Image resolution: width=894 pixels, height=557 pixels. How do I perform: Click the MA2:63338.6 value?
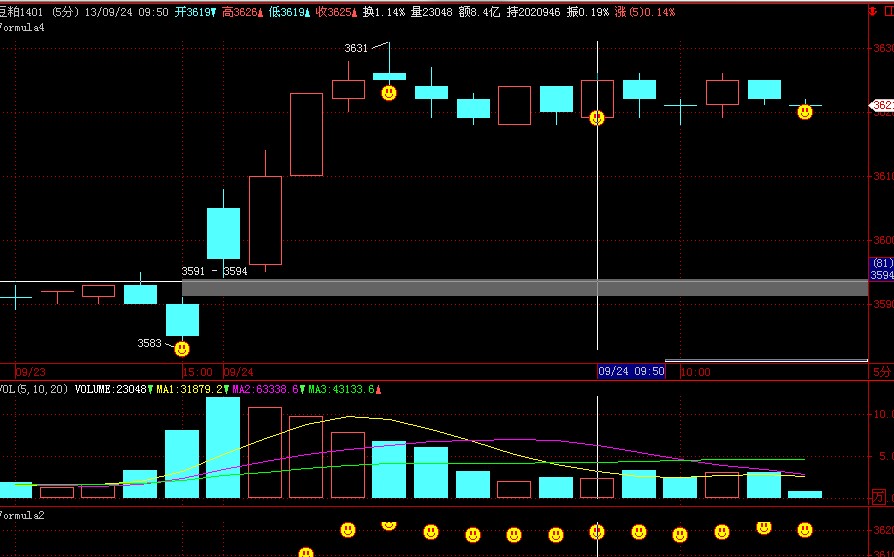click(266, 389)
